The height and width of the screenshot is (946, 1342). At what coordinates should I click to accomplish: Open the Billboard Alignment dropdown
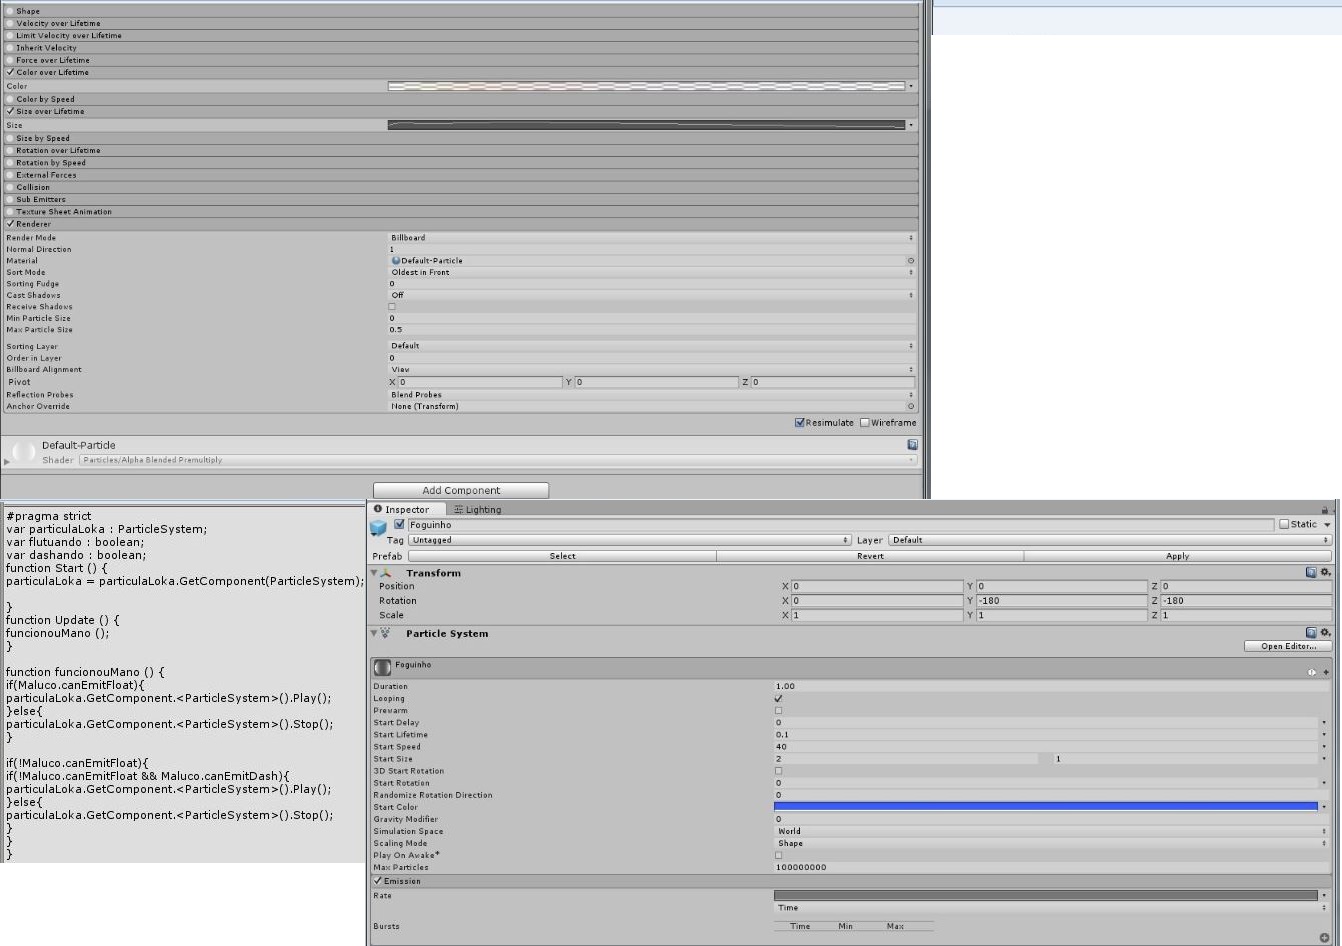coord(651,369)
